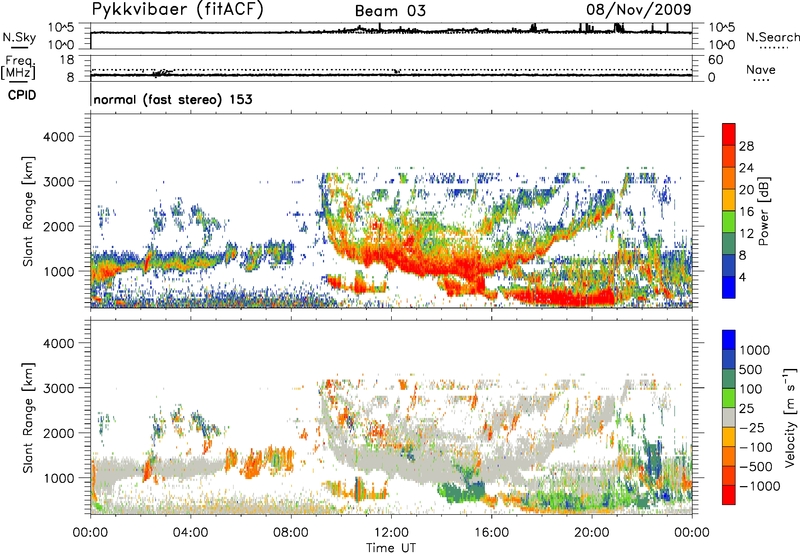The width and height of the screenshot is (800, 554).
Task: Click the -1000 tick on velocity colorbar
Action: click(x=759, y=486)
